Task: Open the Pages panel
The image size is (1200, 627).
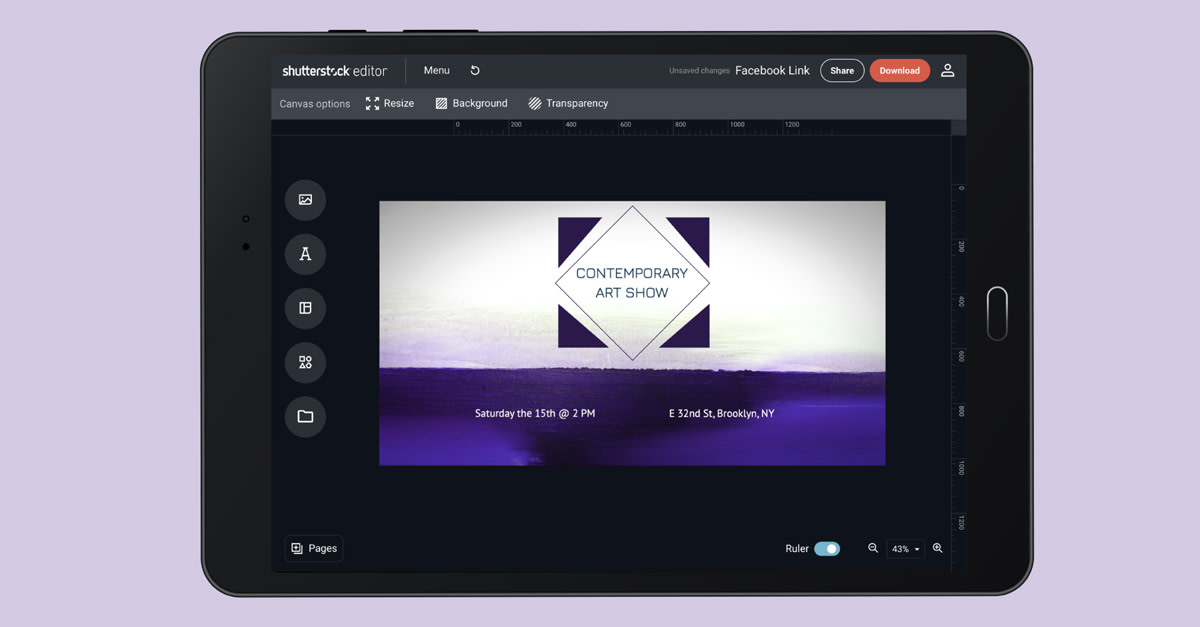Action: [313, 548]
